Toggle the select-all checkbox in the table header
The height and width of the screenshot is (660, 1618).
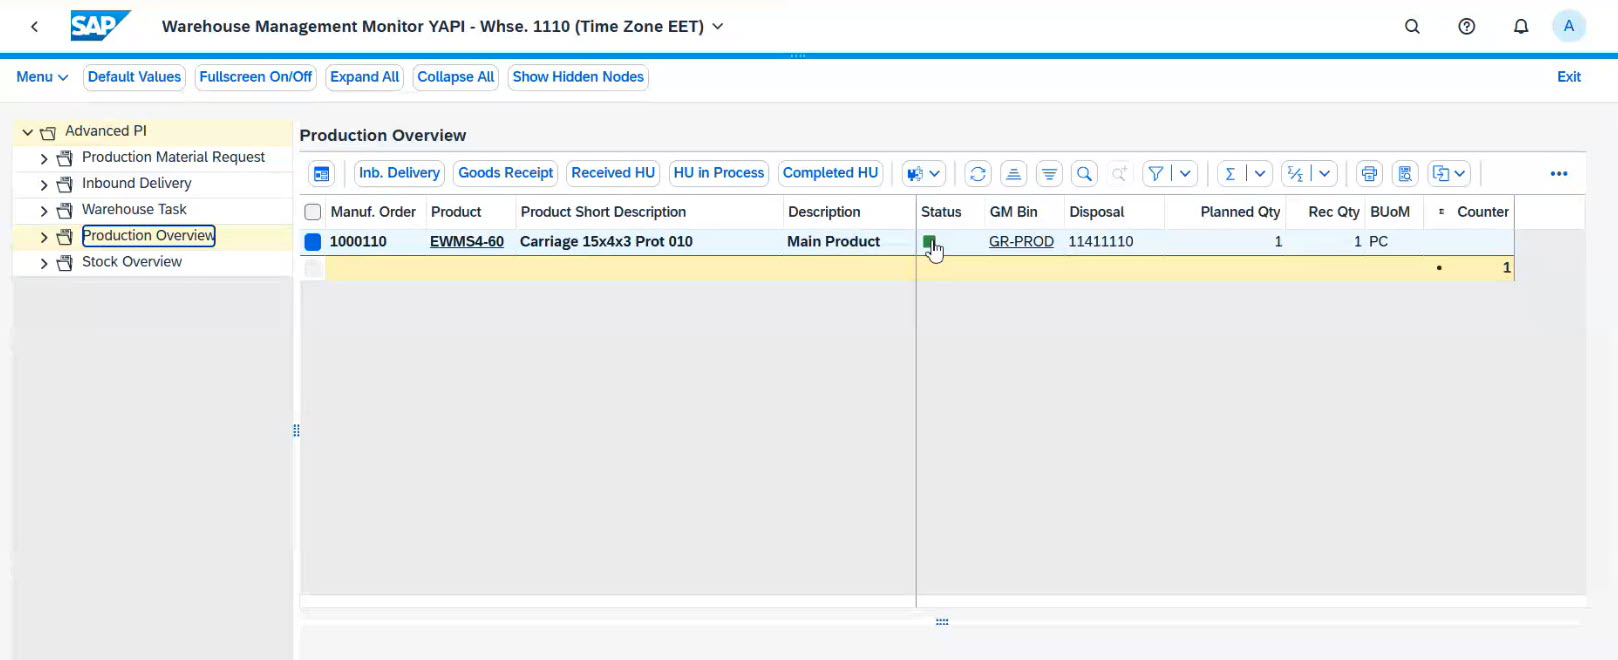coord(313,212)
